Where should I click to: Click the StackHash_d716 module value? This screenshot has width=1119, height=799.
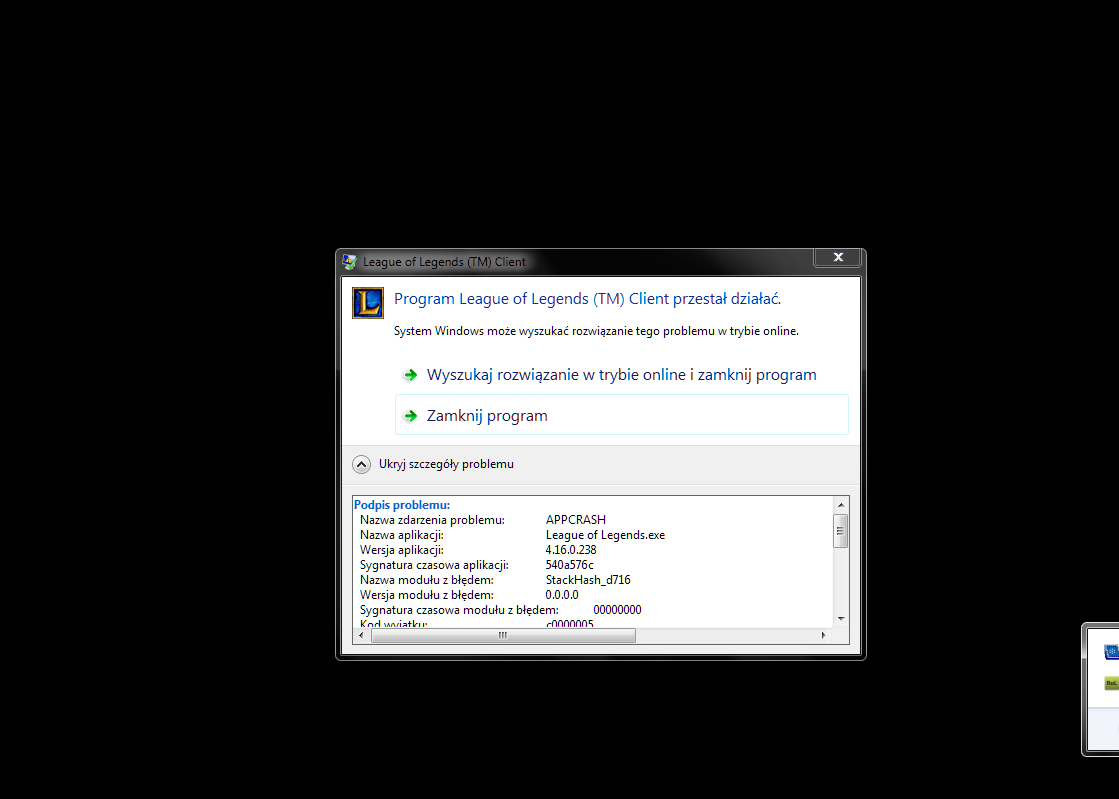point(588,580)
